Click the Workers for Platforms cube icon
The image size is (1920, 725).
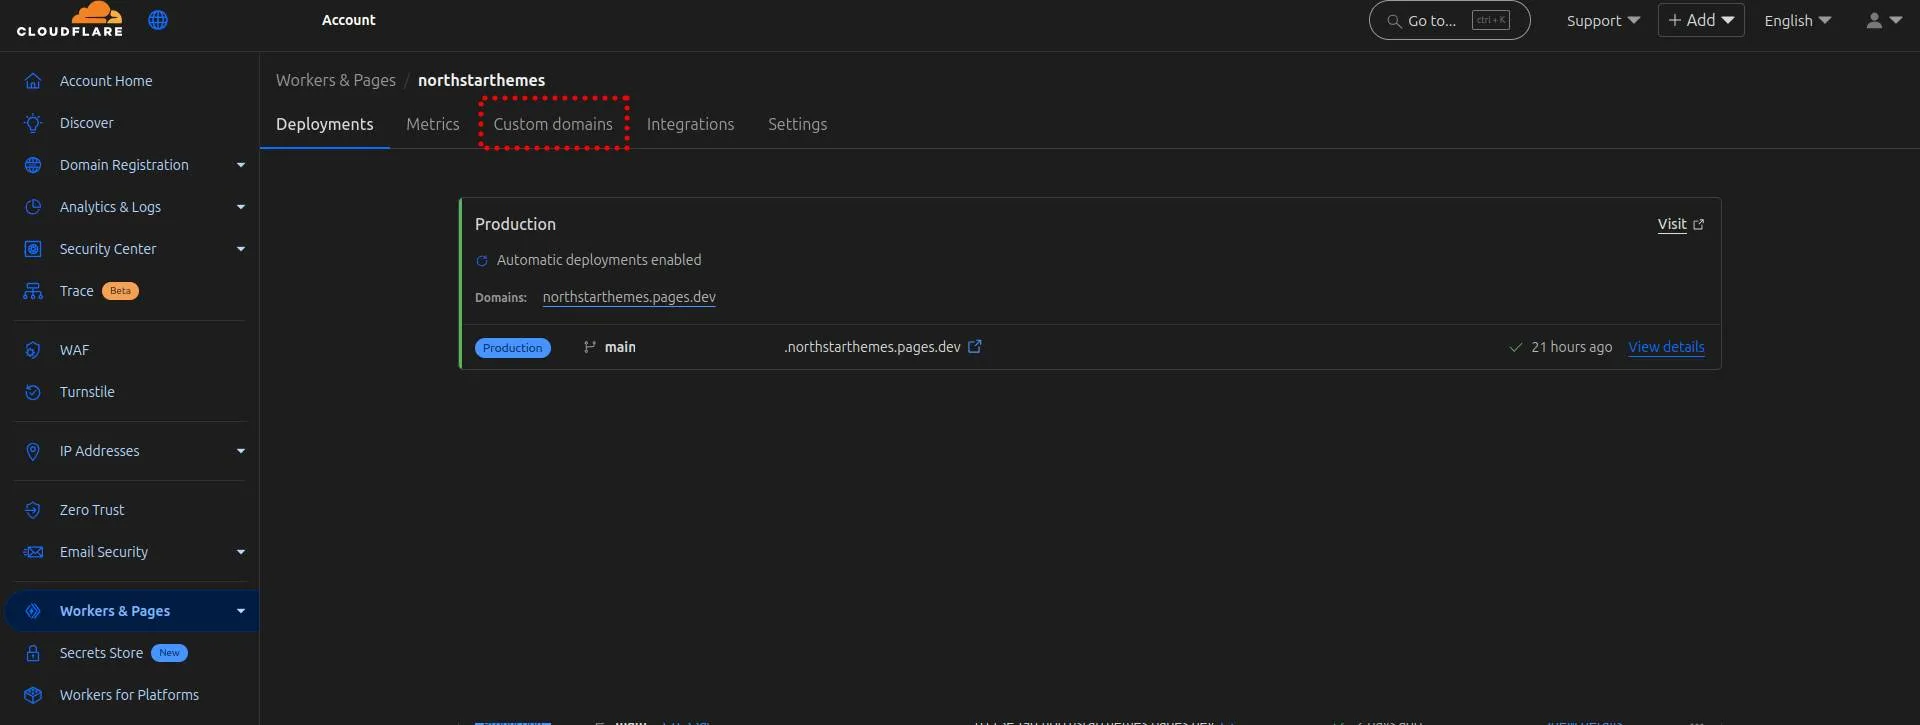point(33,695)
